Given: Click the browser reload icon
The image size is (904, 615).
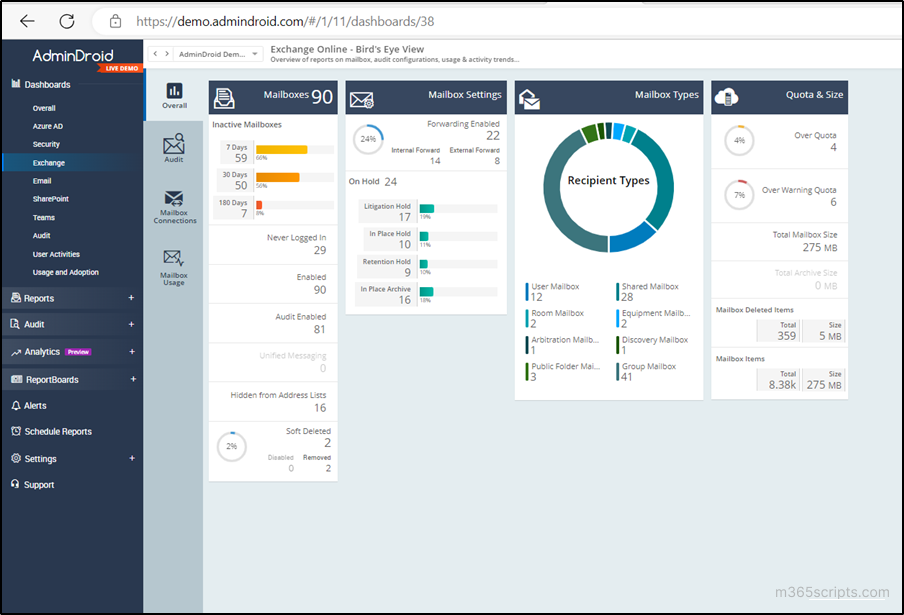Looking at the screenshot, I should coord(67,21).
